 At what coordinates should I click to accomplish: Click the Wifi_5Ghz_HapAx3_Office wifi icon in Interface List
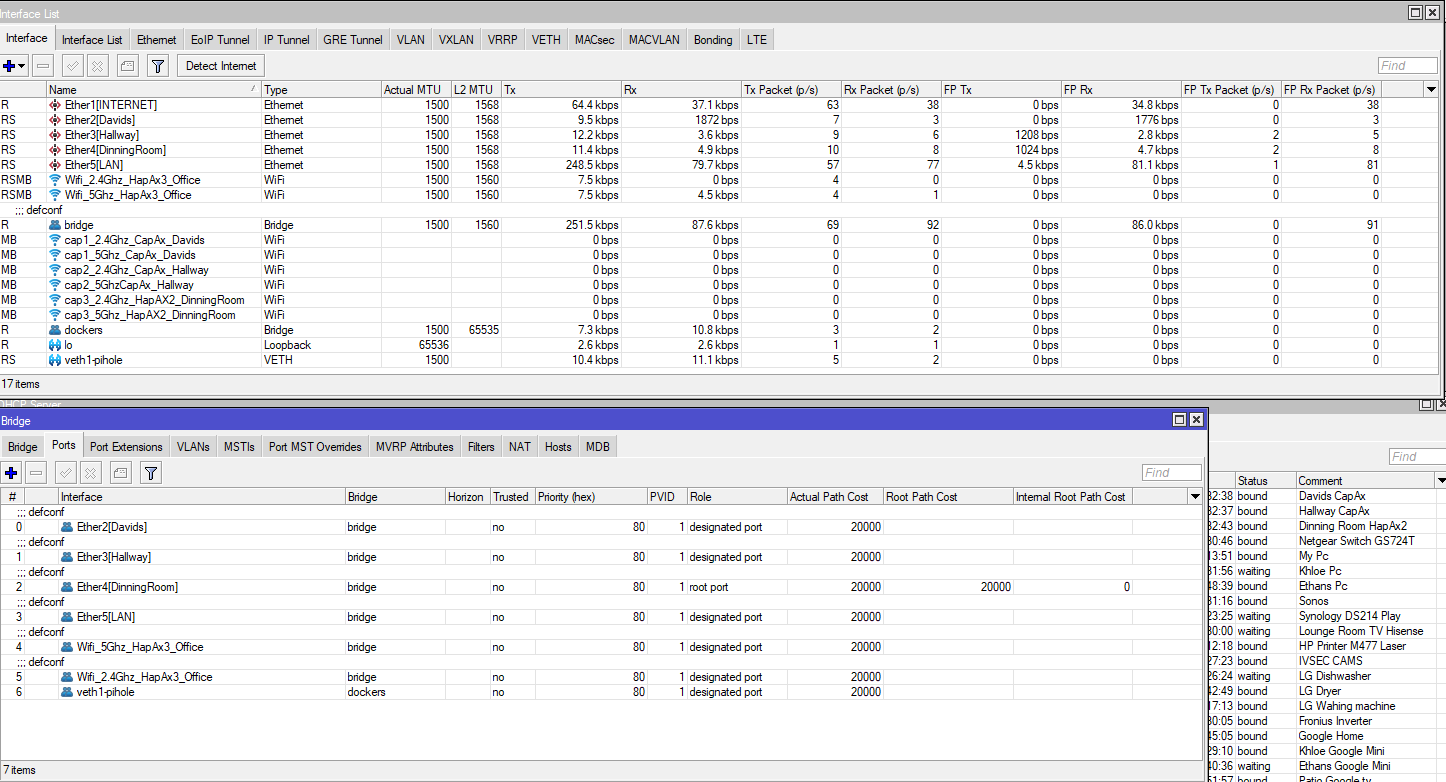click(55, 195)
